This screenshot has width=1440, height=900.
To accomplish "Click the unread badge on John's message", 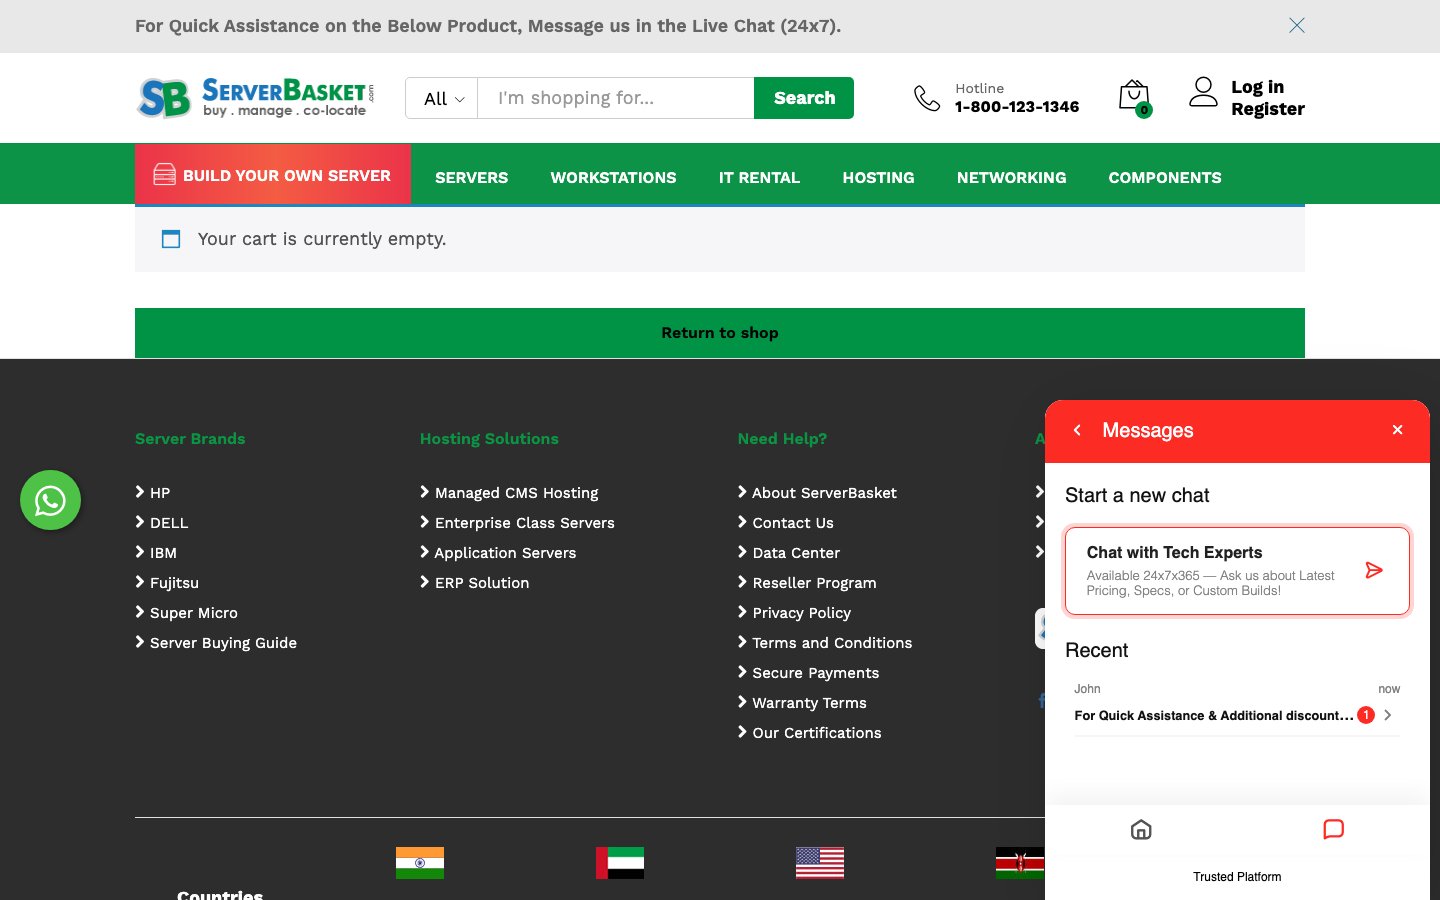I will pos(1366,715).
